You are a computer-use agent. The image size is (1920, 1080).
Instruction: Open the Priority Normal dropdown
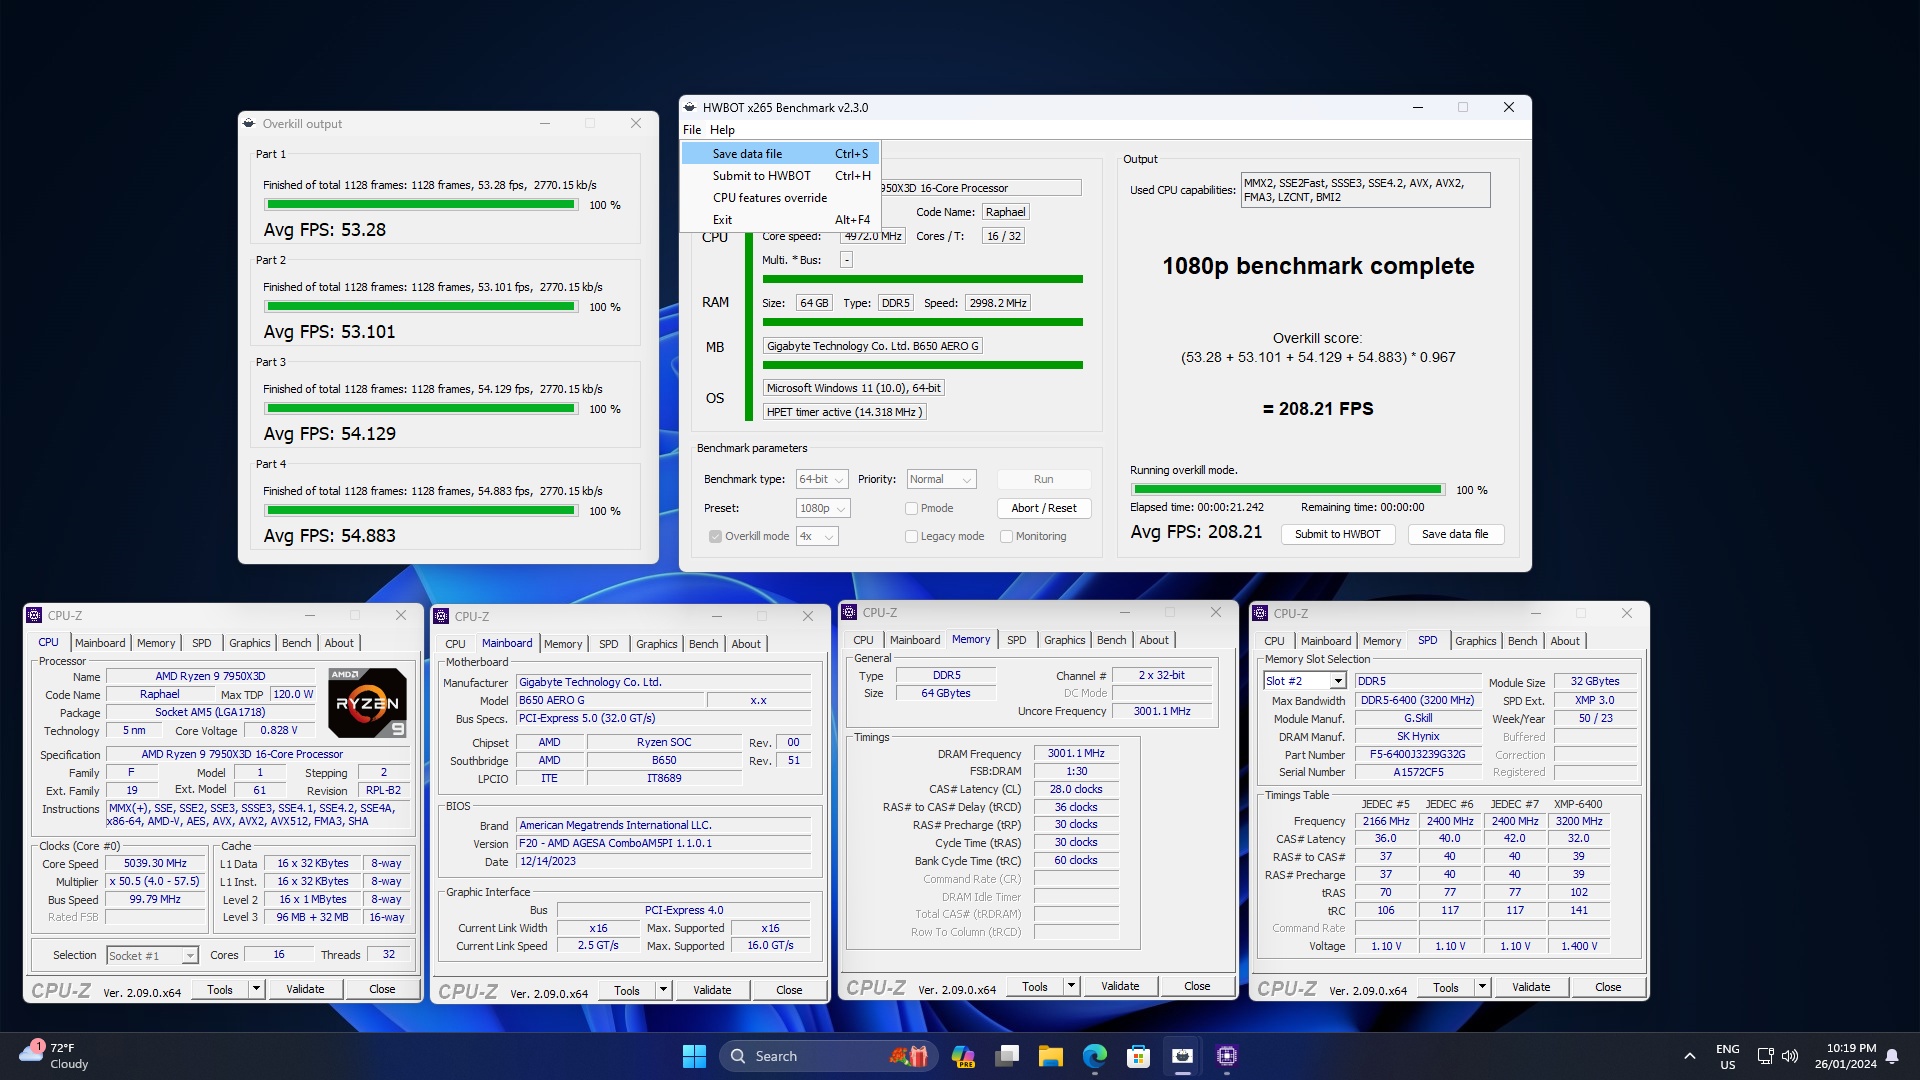[941, 480]
